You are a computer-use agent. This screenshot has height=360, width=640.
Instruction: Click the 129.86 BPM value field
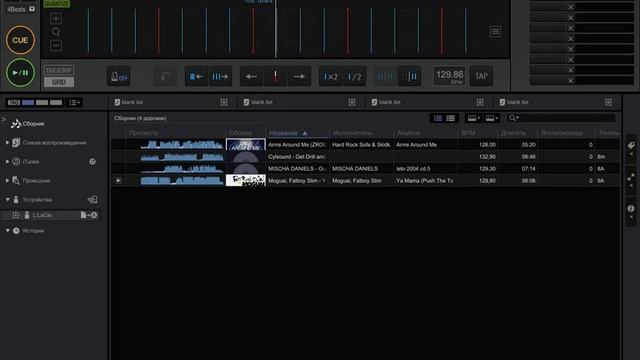tap(449, 76)
